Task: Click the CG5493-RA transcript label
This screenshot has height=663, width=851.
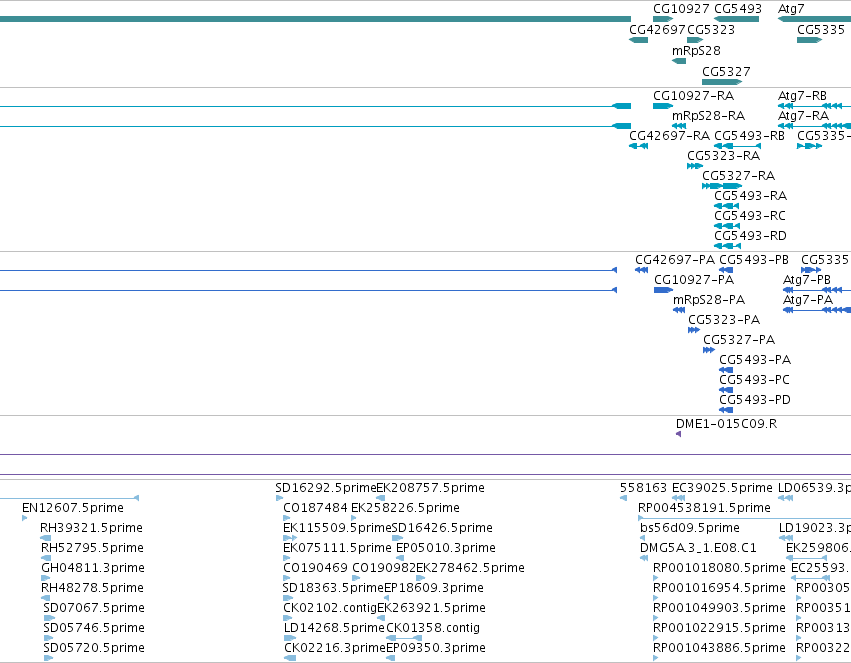Action: click(x=751, y=196)
